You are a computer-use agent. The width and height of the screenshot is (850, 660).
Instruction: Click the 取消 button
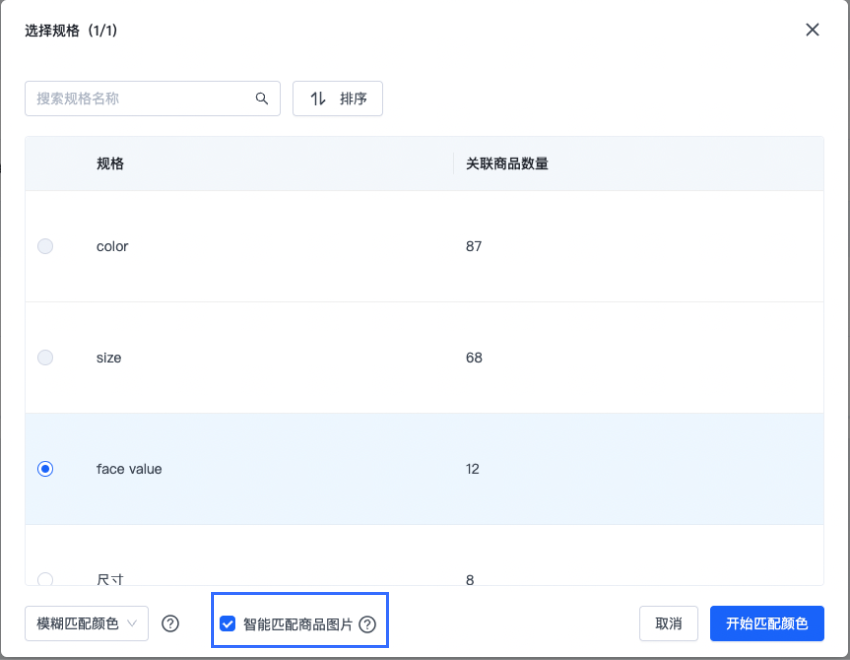(x=668, y=624)
